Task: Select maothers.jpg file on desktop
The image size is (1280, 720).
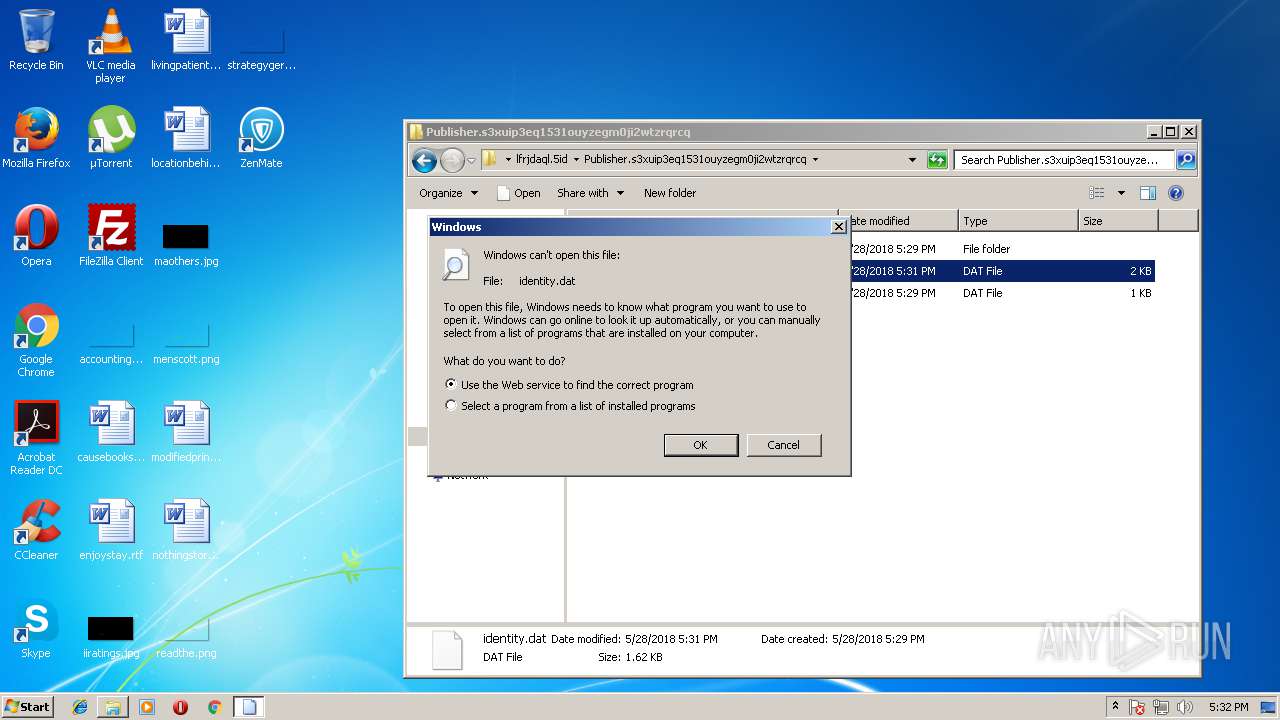Action: [186, 243]
